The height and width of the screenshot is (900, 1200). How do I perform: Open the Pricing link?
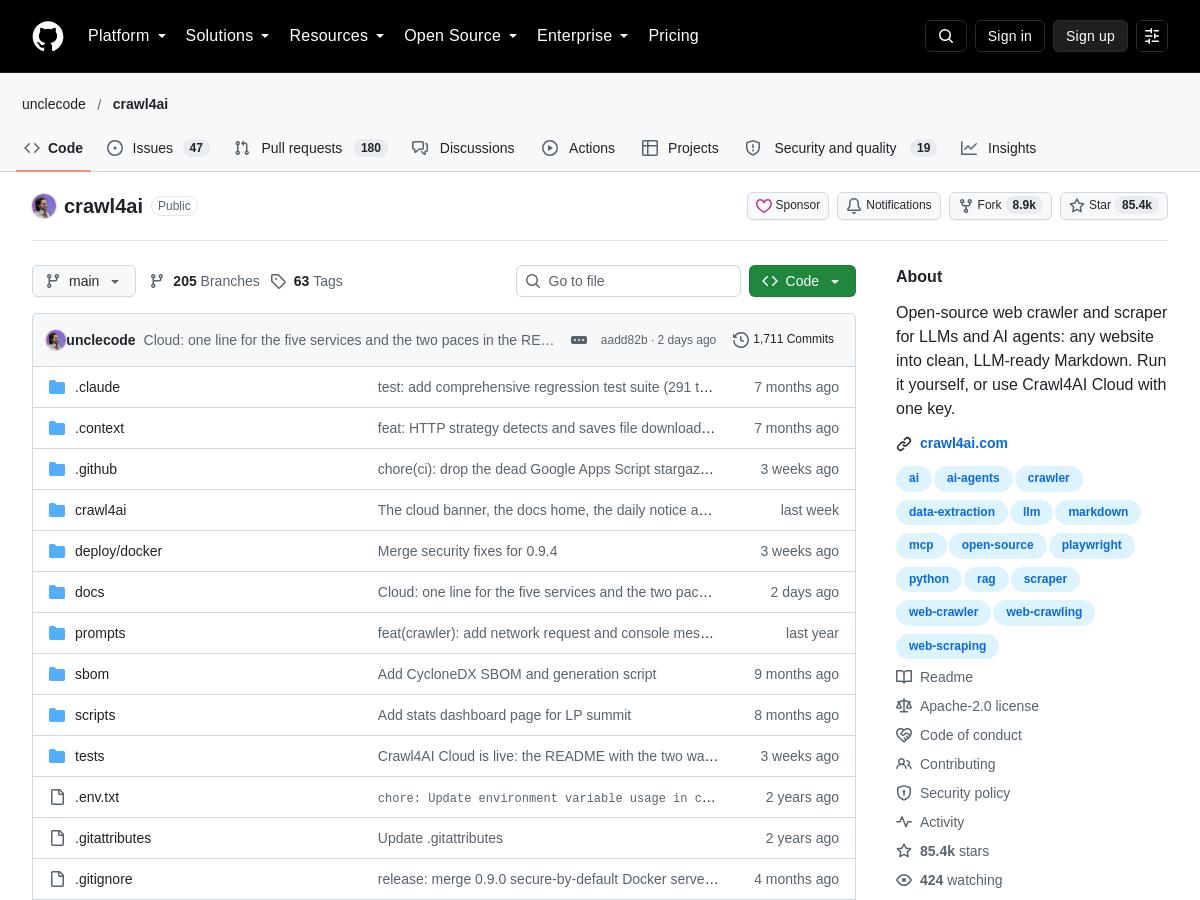coord(673,36)
